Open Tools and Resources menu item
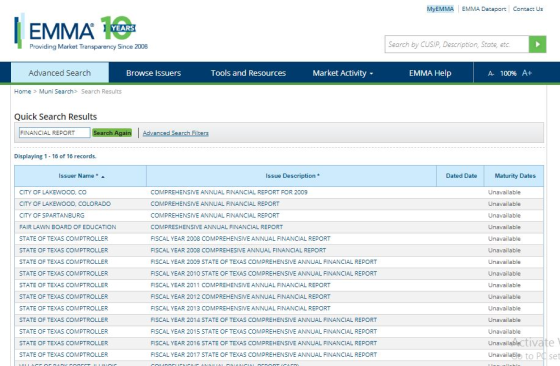Image resolution: width=560 pixels, height=366 pixels. [248, 73]
